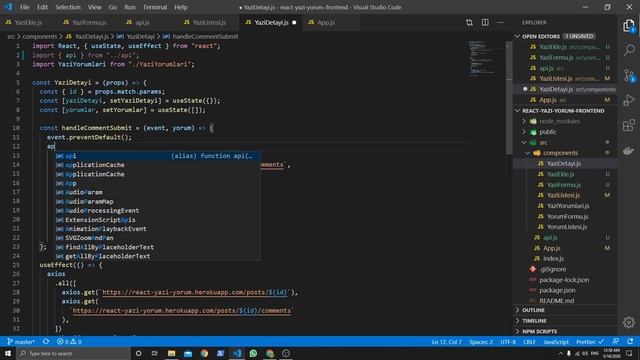
Task: Switch to the App.js editor tab
Action: point(326,22)
